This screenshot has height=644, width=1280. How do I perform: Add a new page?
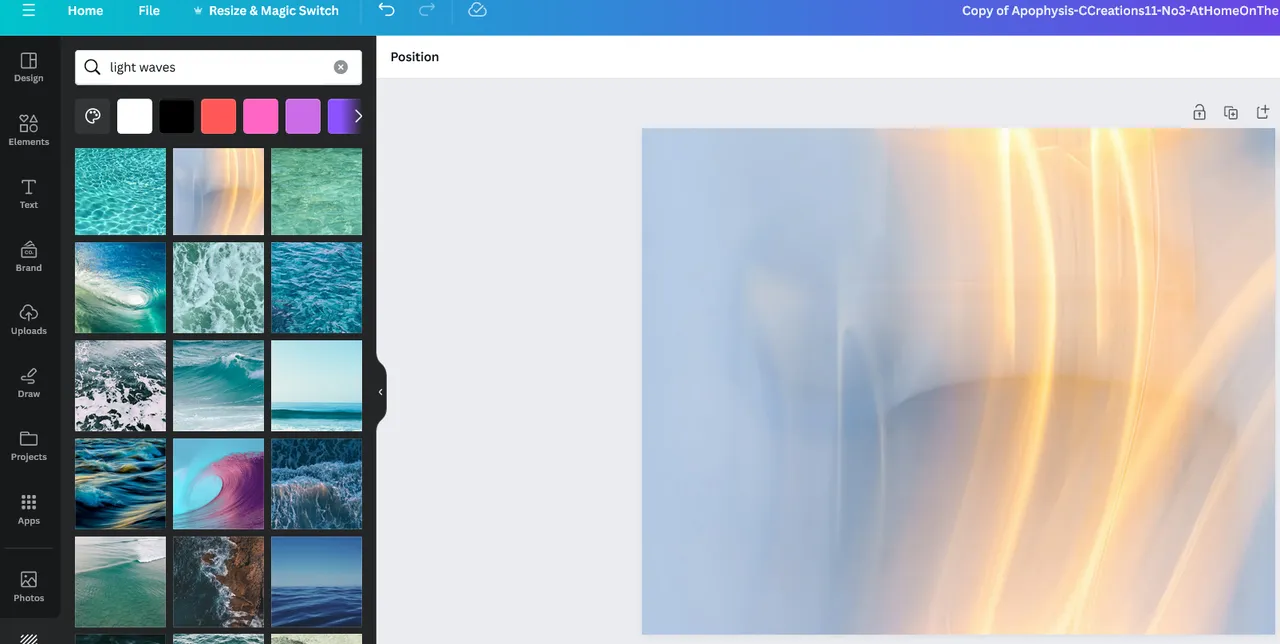pyautogui.click(x=1263, y=112)
